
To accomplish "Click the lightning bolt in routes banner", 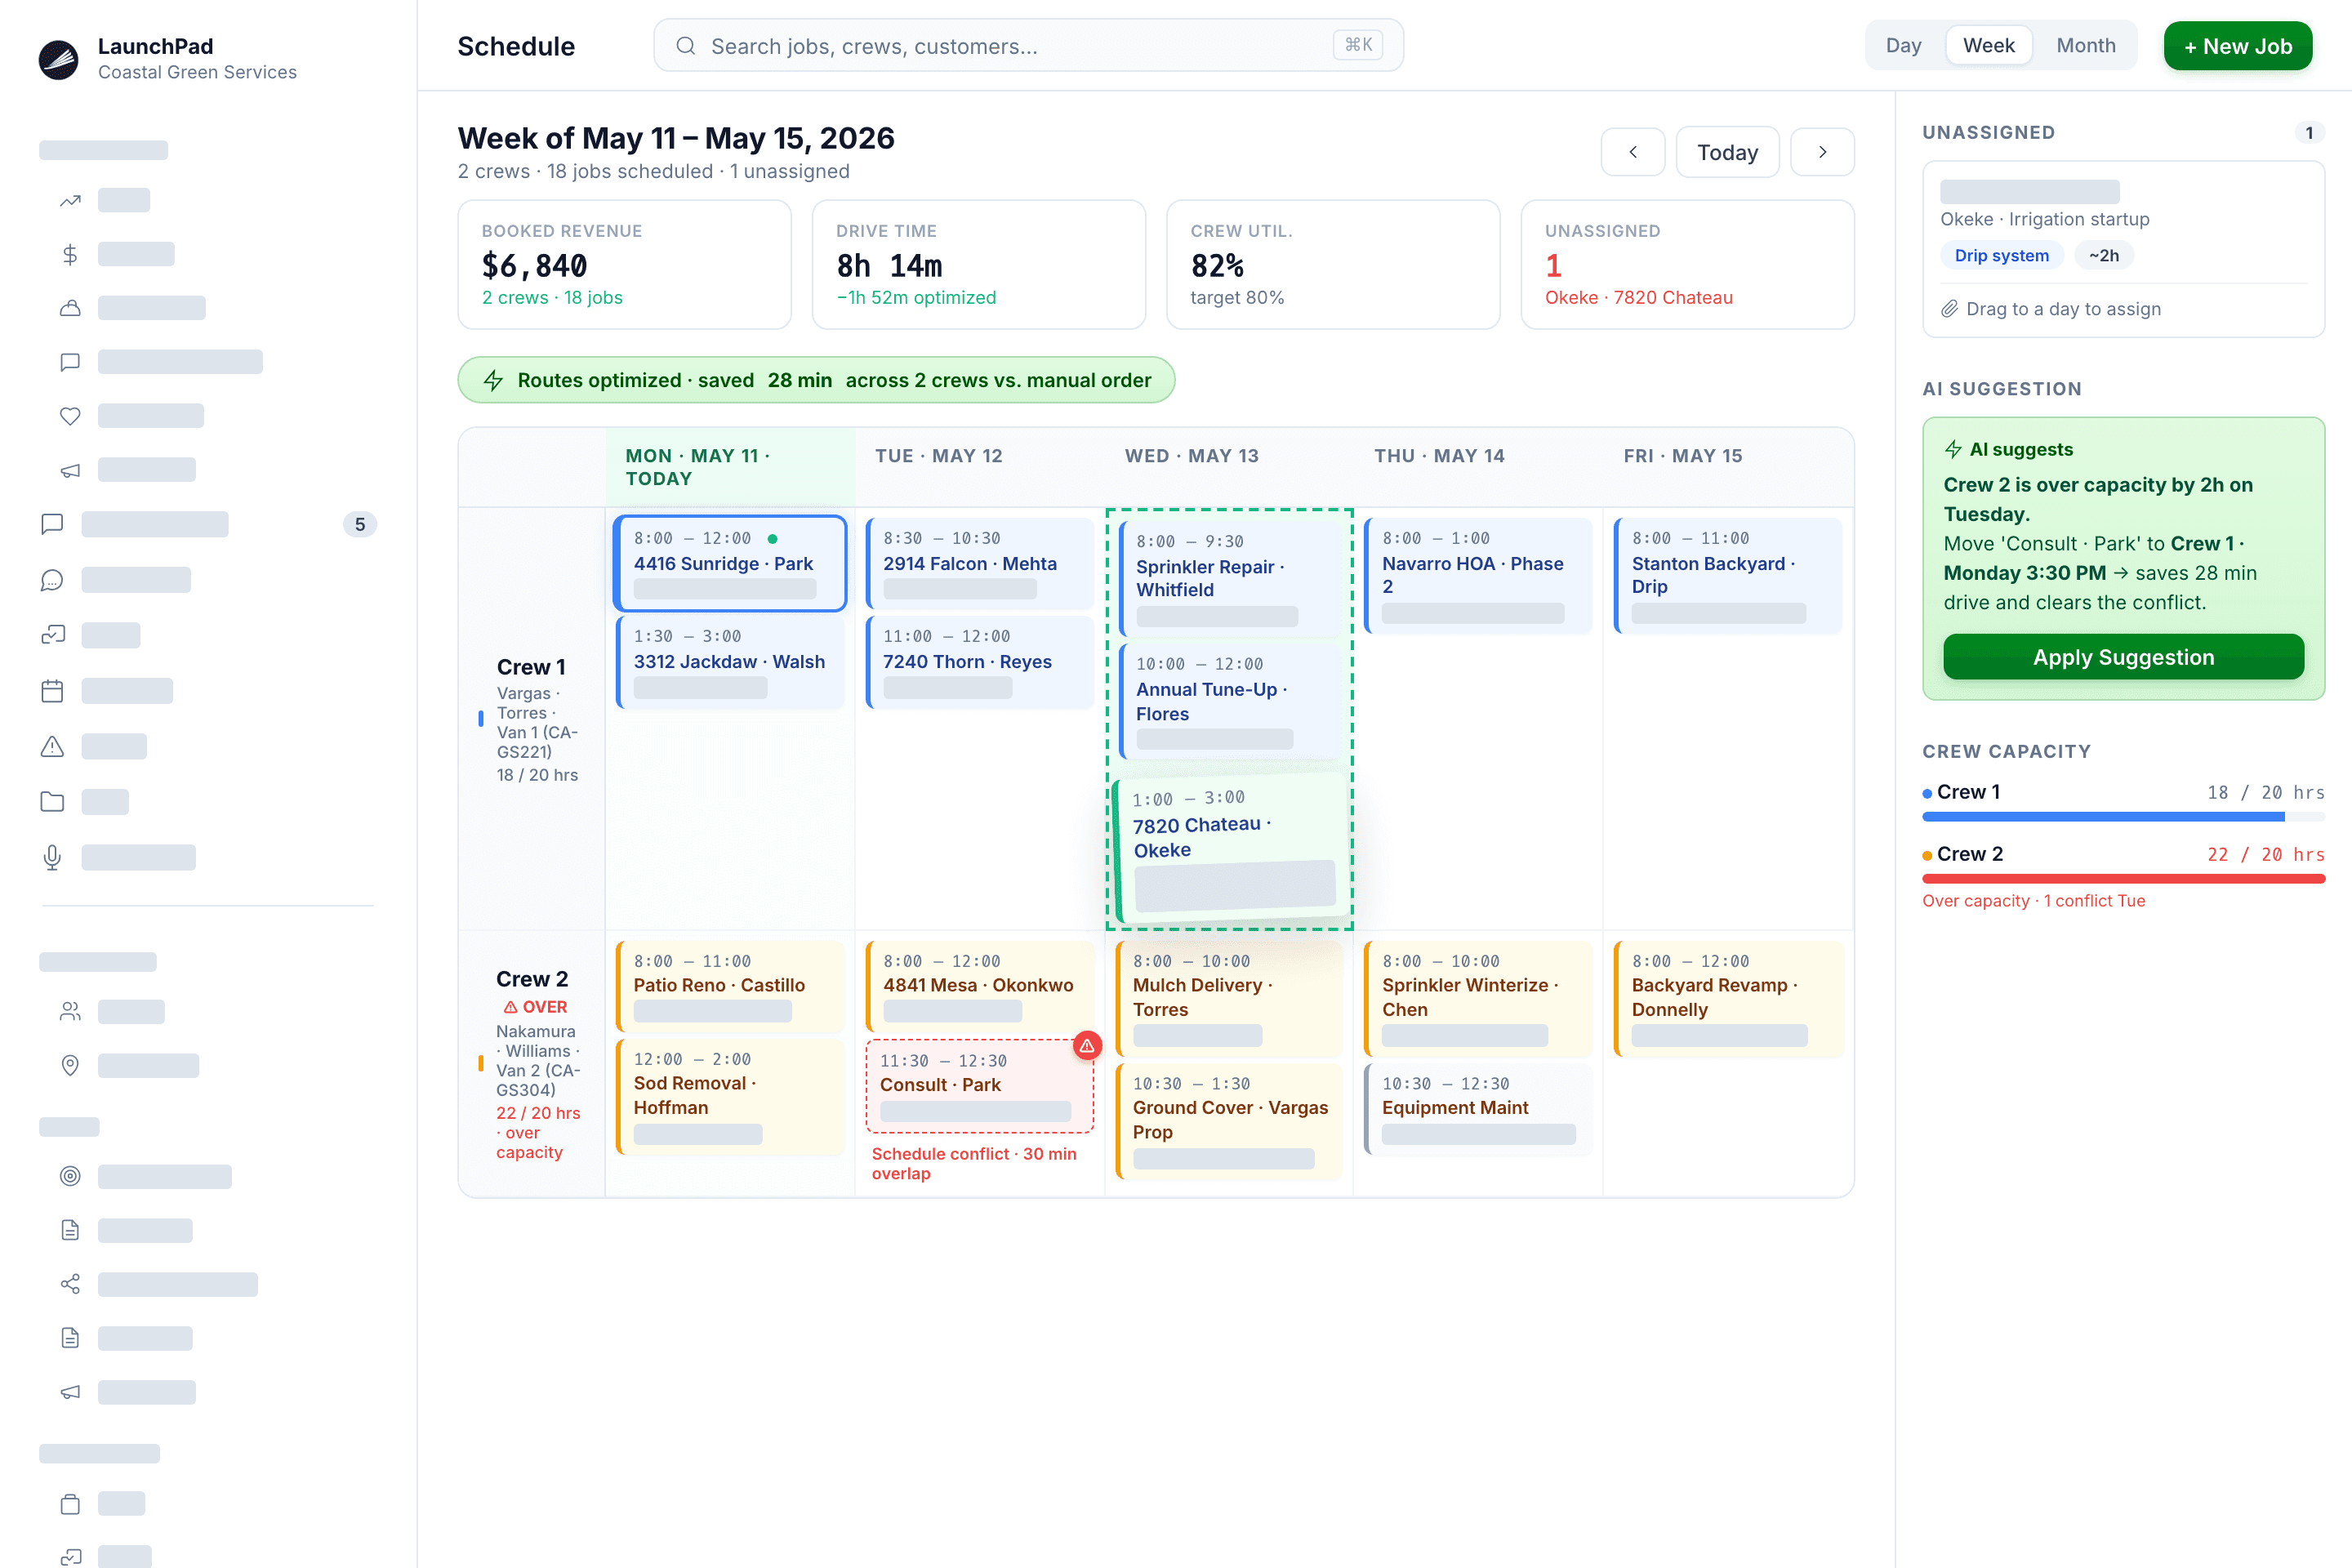I will click(493, 380).
